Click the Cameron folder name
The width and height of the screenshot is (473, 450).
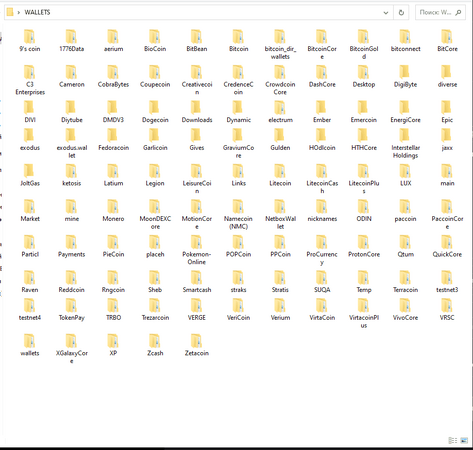pyautogui.click(x=71, y=85)
